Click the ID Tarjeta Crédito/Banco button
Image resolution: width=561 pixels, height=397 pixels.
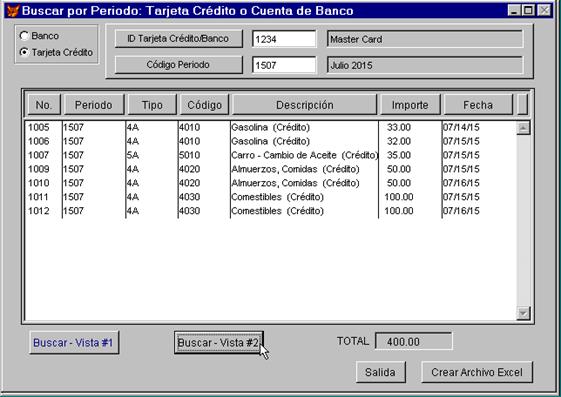(179, 39)
